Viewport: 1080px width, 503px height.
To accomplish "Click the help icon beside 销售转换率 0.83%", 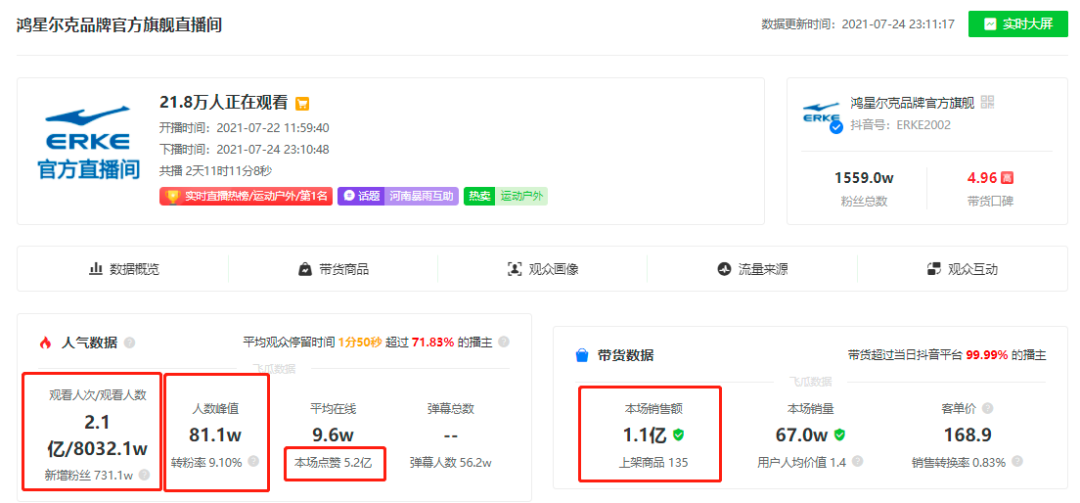I will [1017, 462].
